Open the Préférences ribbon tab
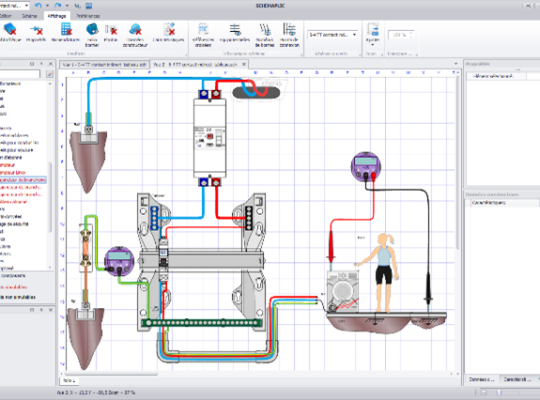Screen dimensions: 540x400 pos(88,16)
